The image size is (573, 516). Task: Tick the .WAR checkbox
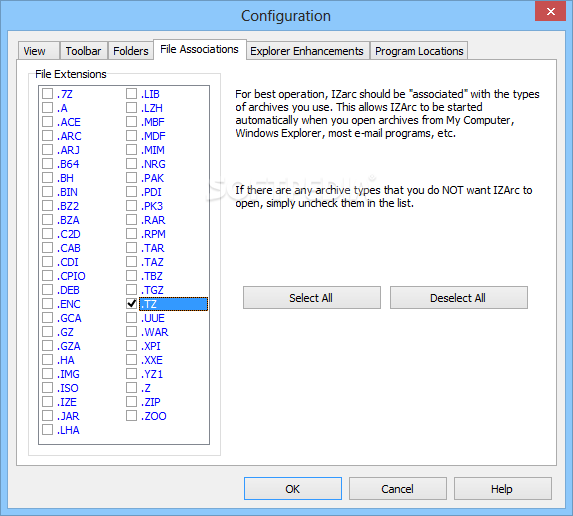[132, 332]
